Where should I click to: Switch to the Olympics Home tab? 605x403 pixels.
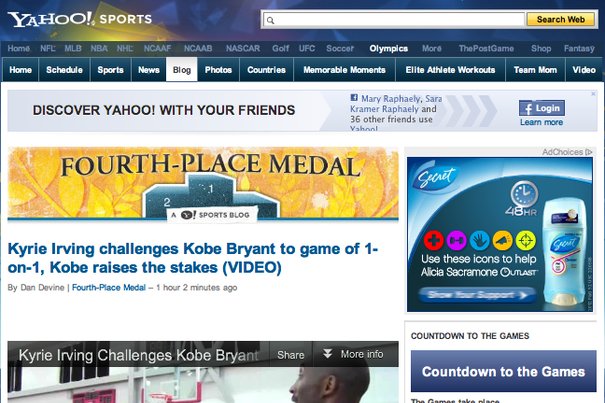tap(20, 70)
